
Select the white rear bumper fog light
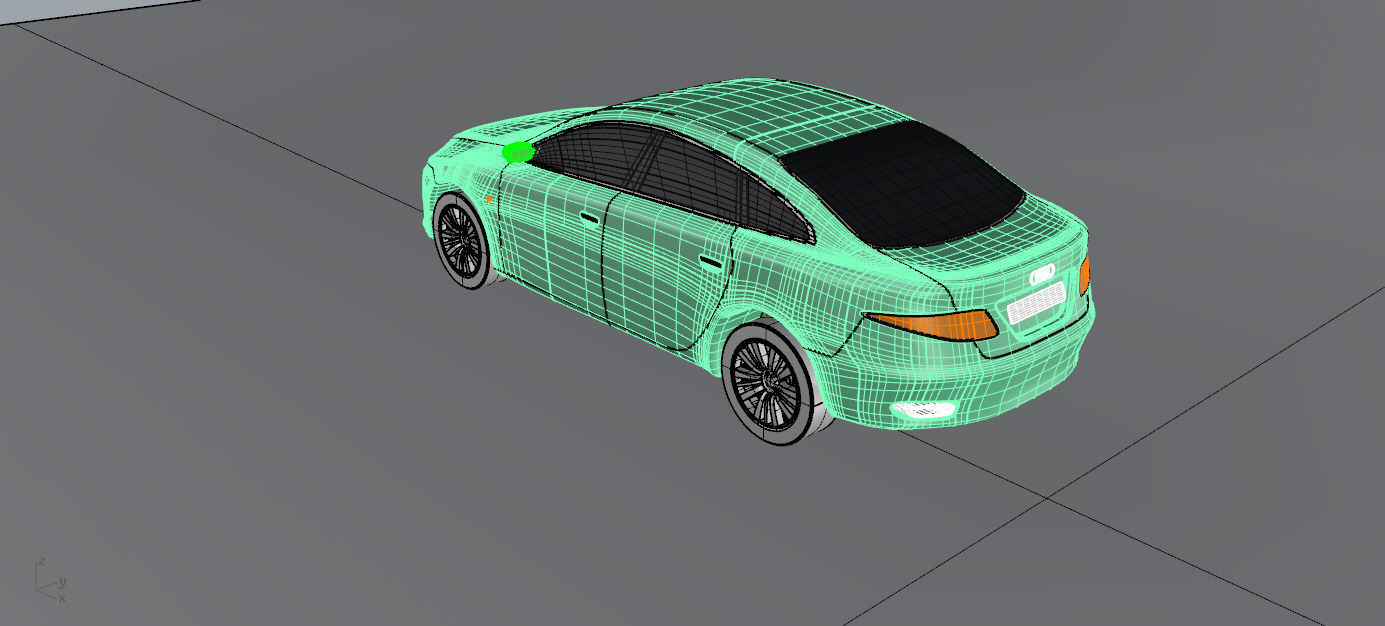tap(922, 407)
